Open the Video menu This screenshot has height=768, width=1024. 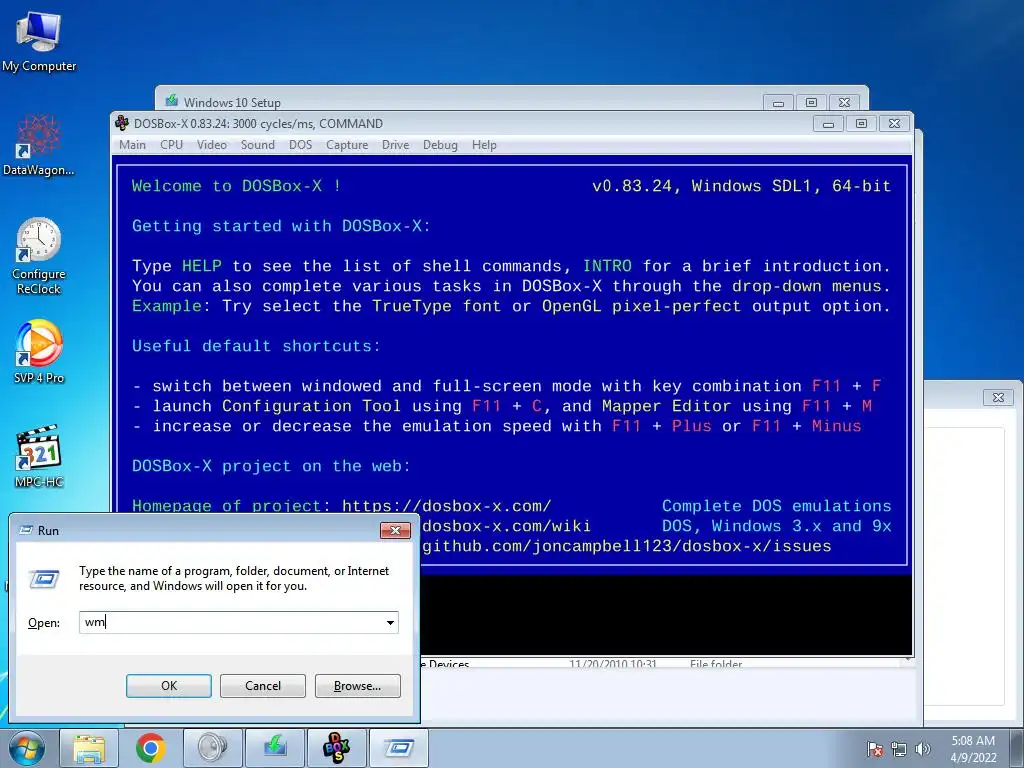(212, 145)
